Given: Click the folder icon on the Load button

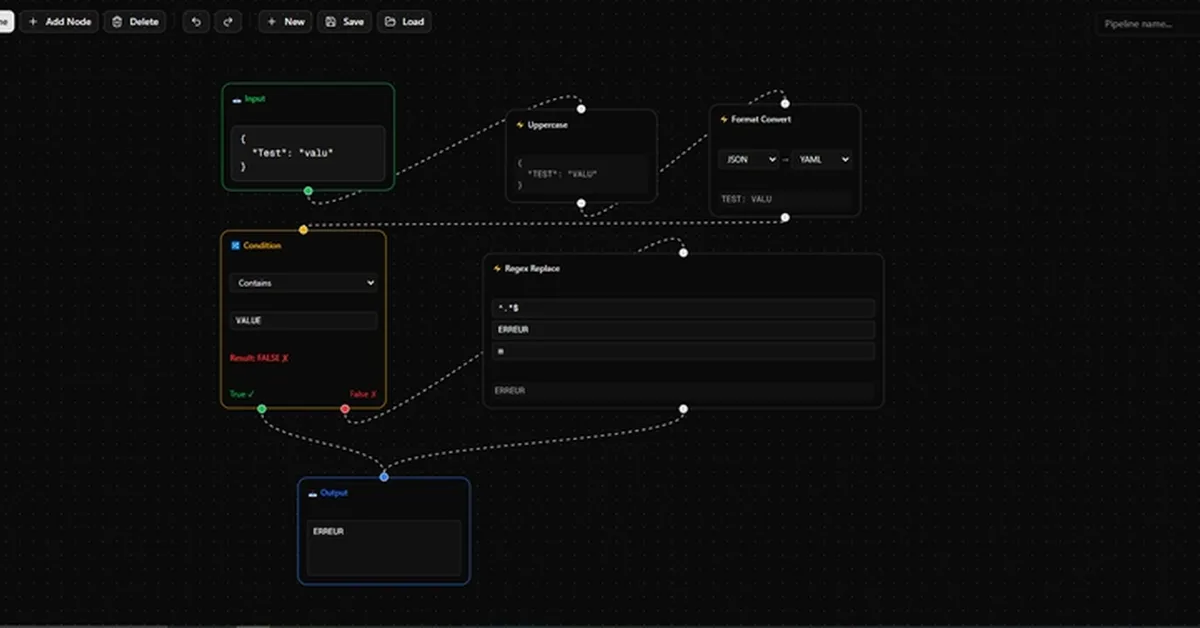Looking at the screenshot, I should (x=388, y=21).
